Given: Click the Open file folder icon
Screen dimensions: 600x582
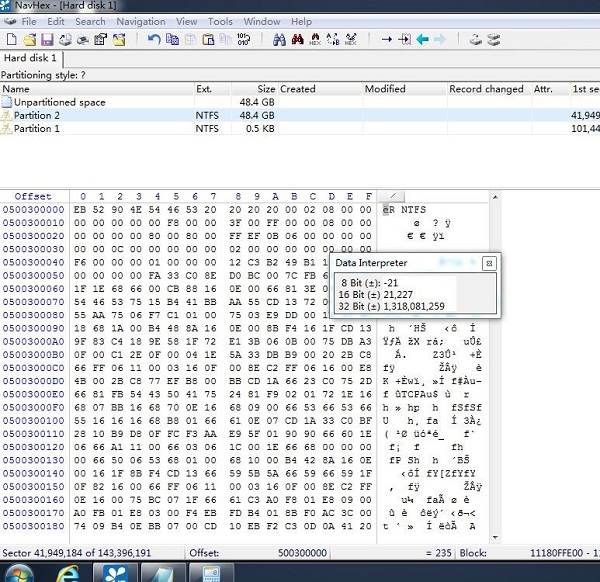Looking at the screenshot, I should 30,39.
